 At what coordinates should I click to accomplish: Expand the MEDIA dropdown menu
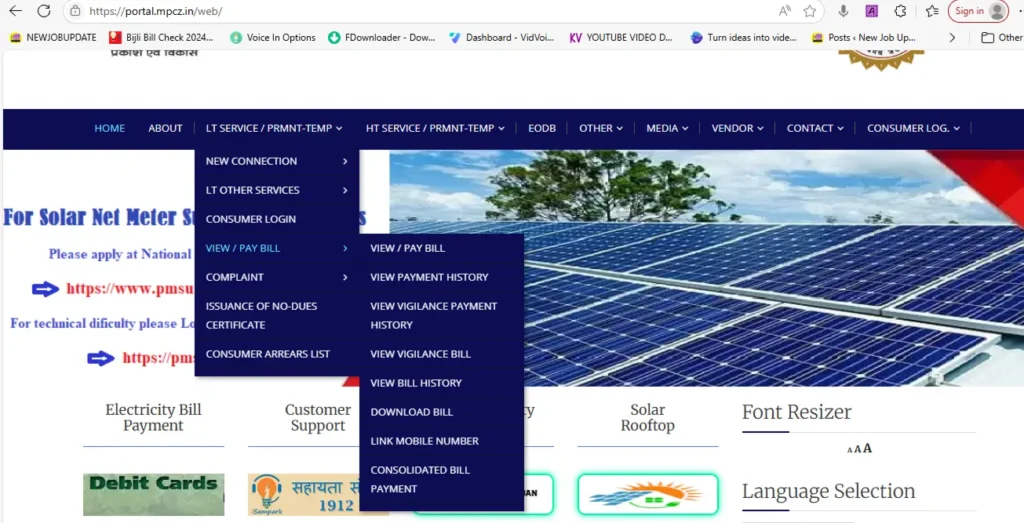(667, 129)
